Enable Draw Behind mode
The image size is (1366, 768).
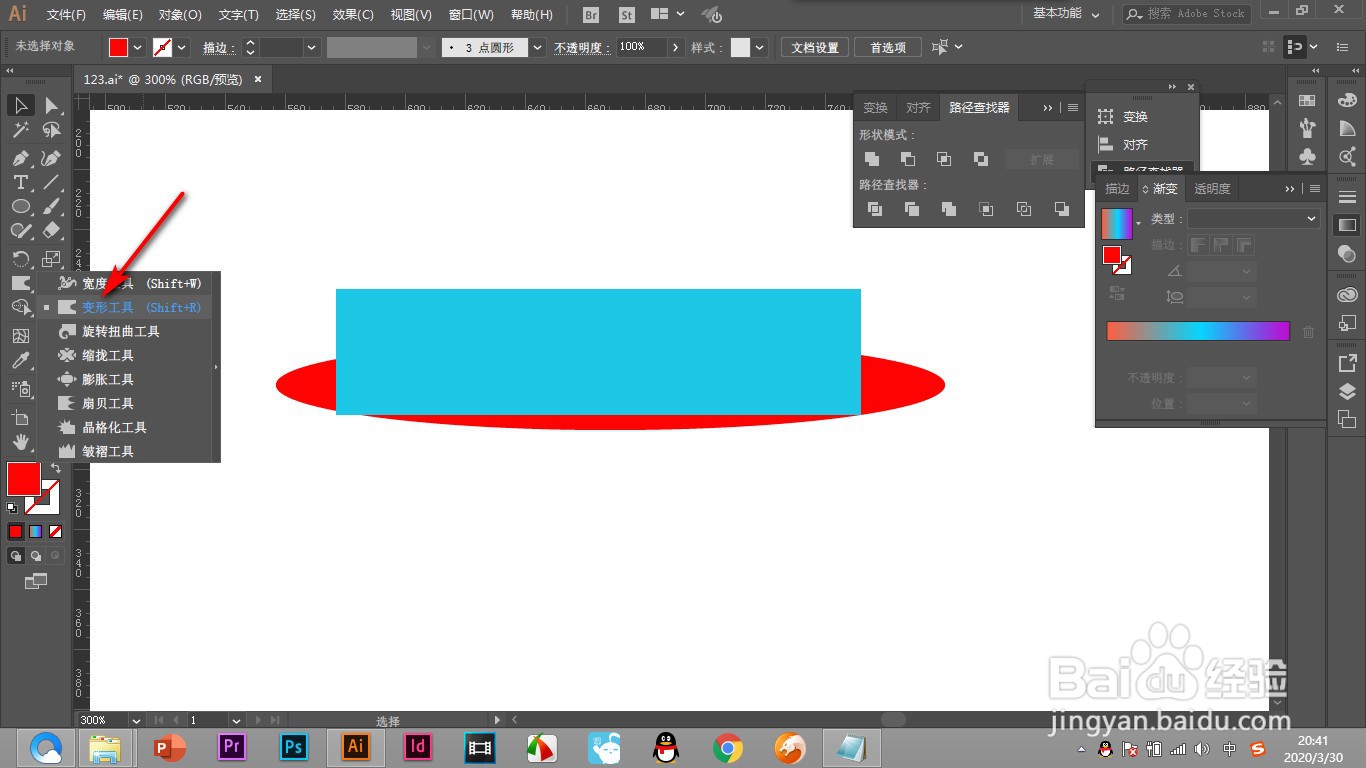36,556
